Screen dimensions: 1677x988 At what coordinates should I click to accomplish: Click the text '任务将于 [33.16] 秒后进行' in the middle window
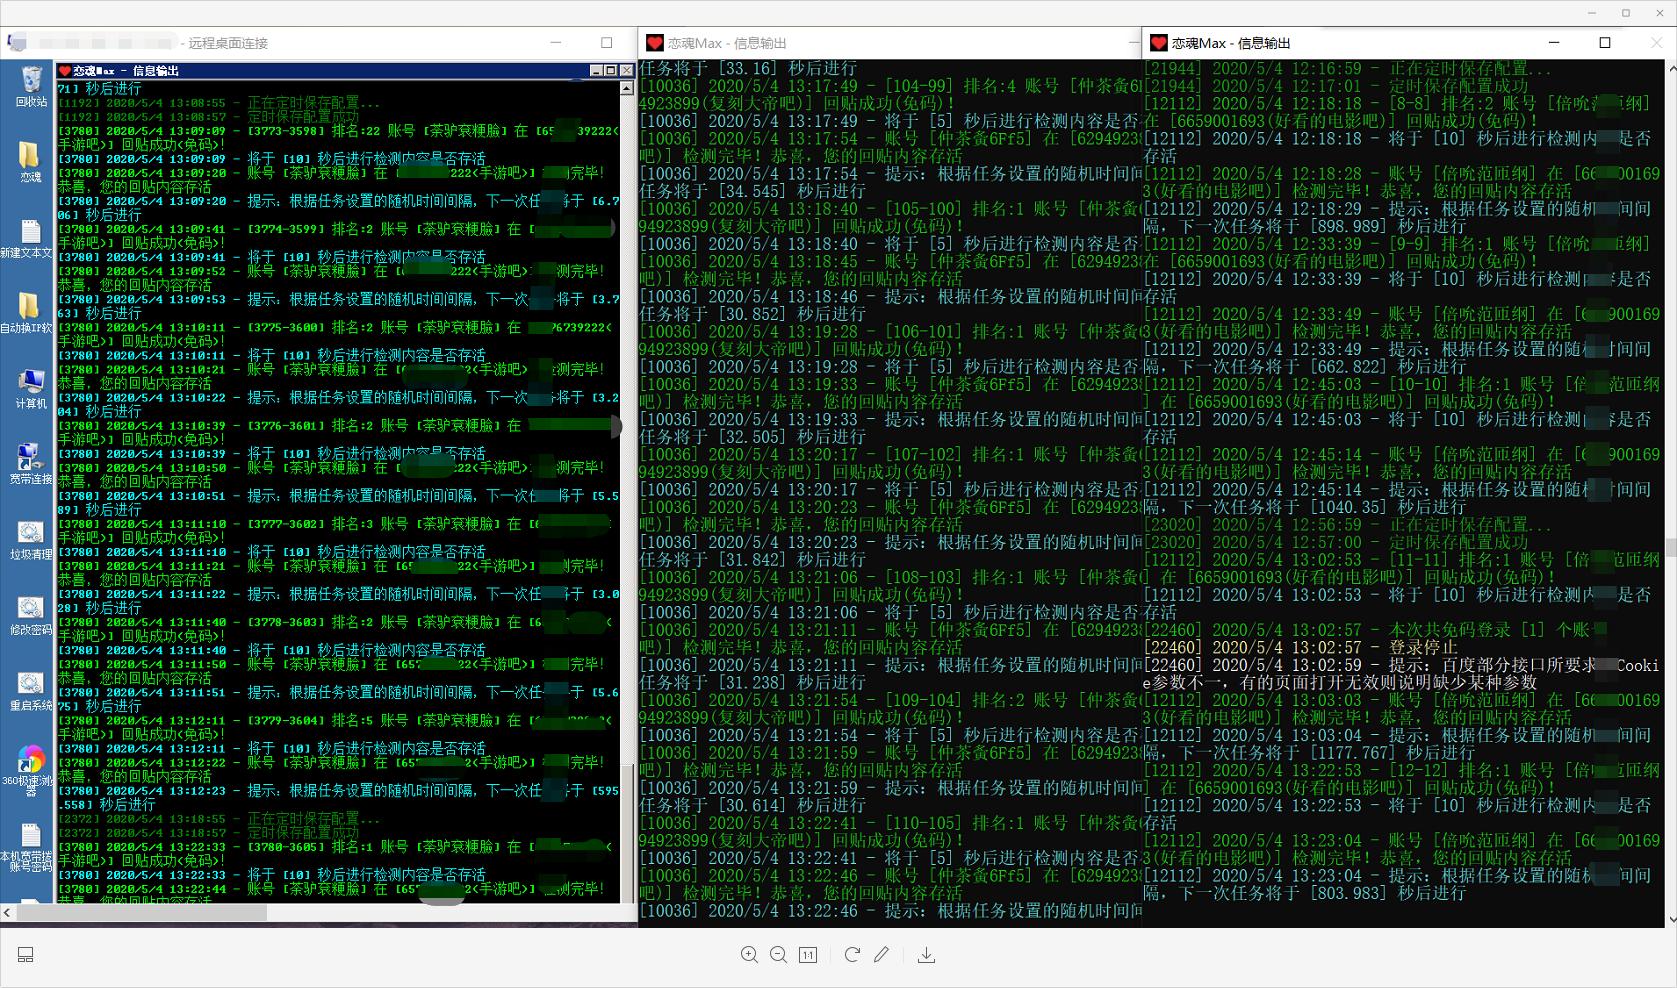(x=749, y=68)
